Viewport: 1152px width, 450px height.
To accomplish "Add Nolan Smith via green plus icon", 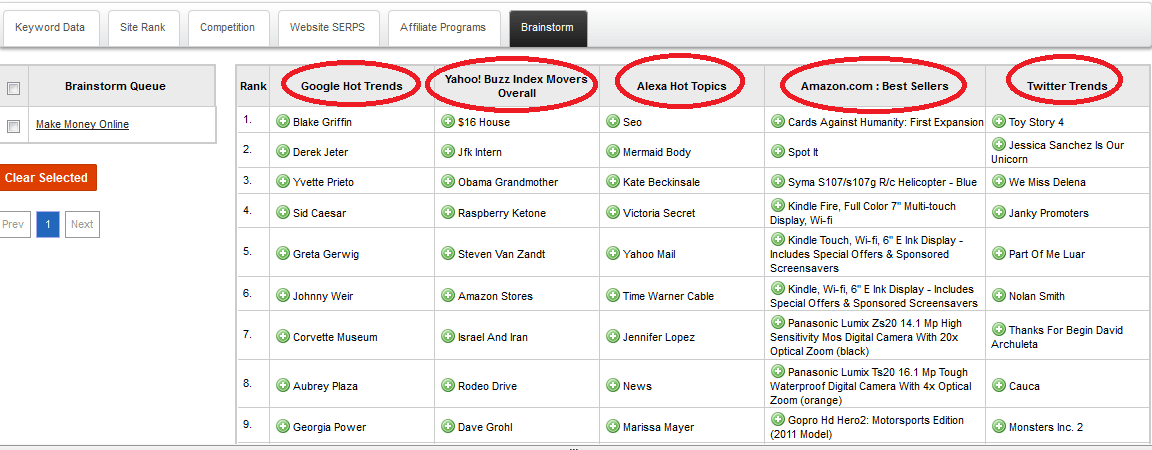I will pos(998,296).
